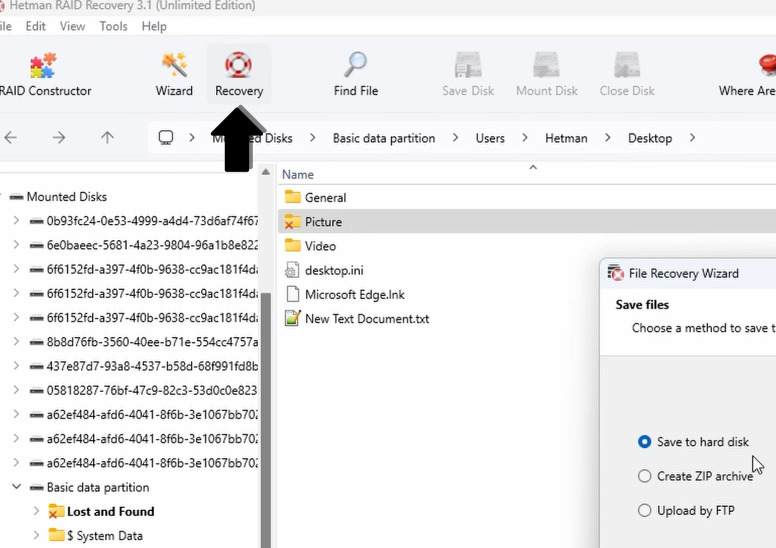Select the desktop.ini file icon
Screen dimensions: 776x548
[292, 270]
